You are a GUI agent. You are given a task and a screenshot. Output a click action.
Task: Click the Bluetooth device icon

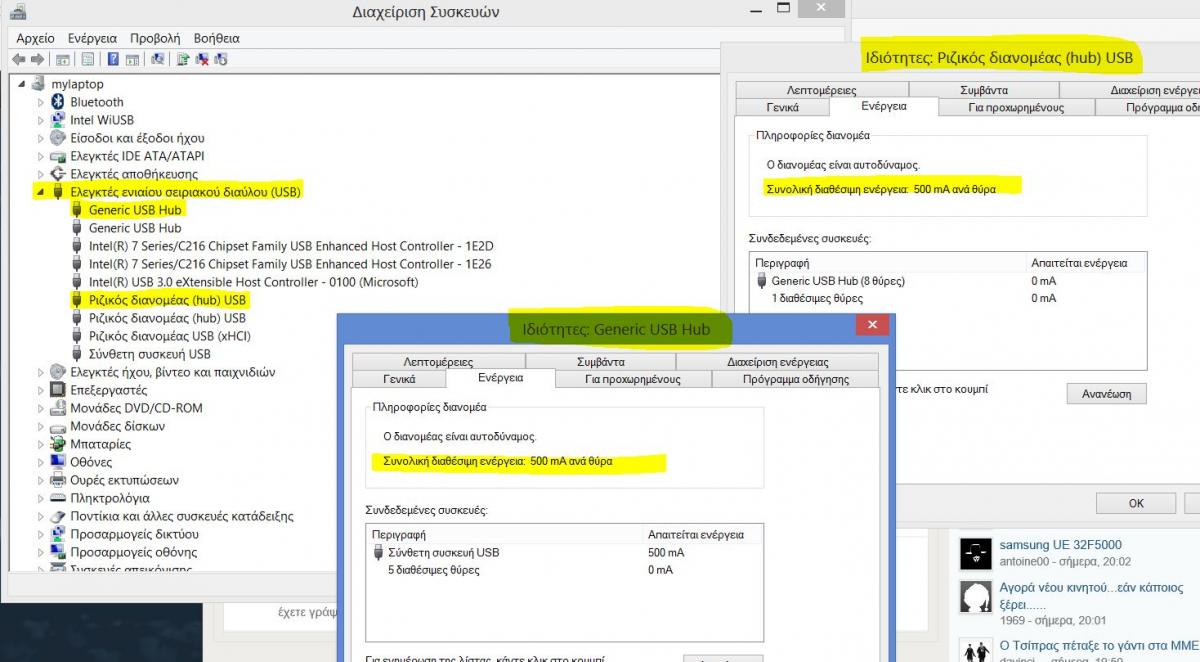58,102
